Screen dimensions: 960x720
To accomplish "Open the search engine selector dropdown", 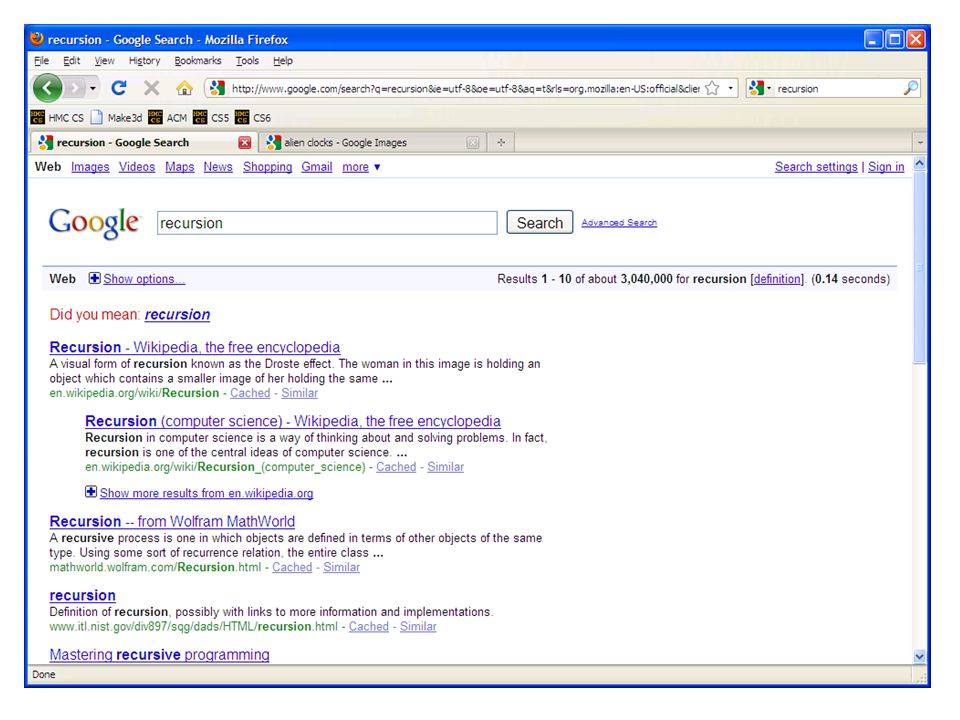I will click(759, 88).
